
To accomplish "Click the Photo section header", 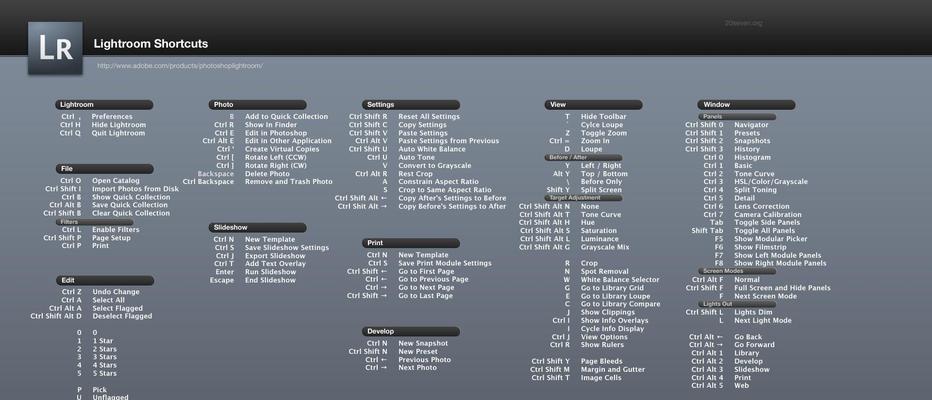I will coord(257,105).
